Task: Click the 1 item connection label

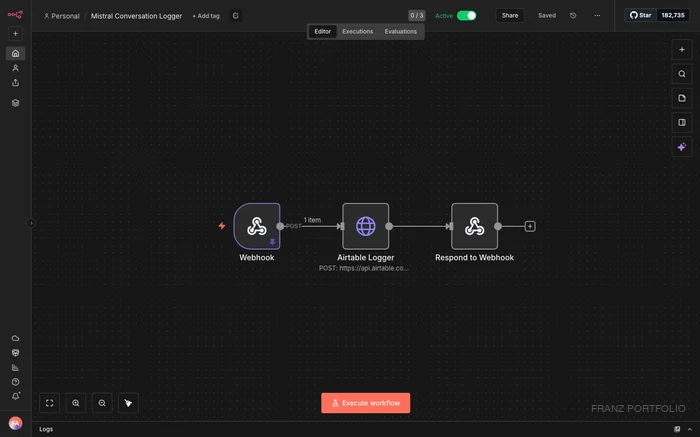Action: 312,220
